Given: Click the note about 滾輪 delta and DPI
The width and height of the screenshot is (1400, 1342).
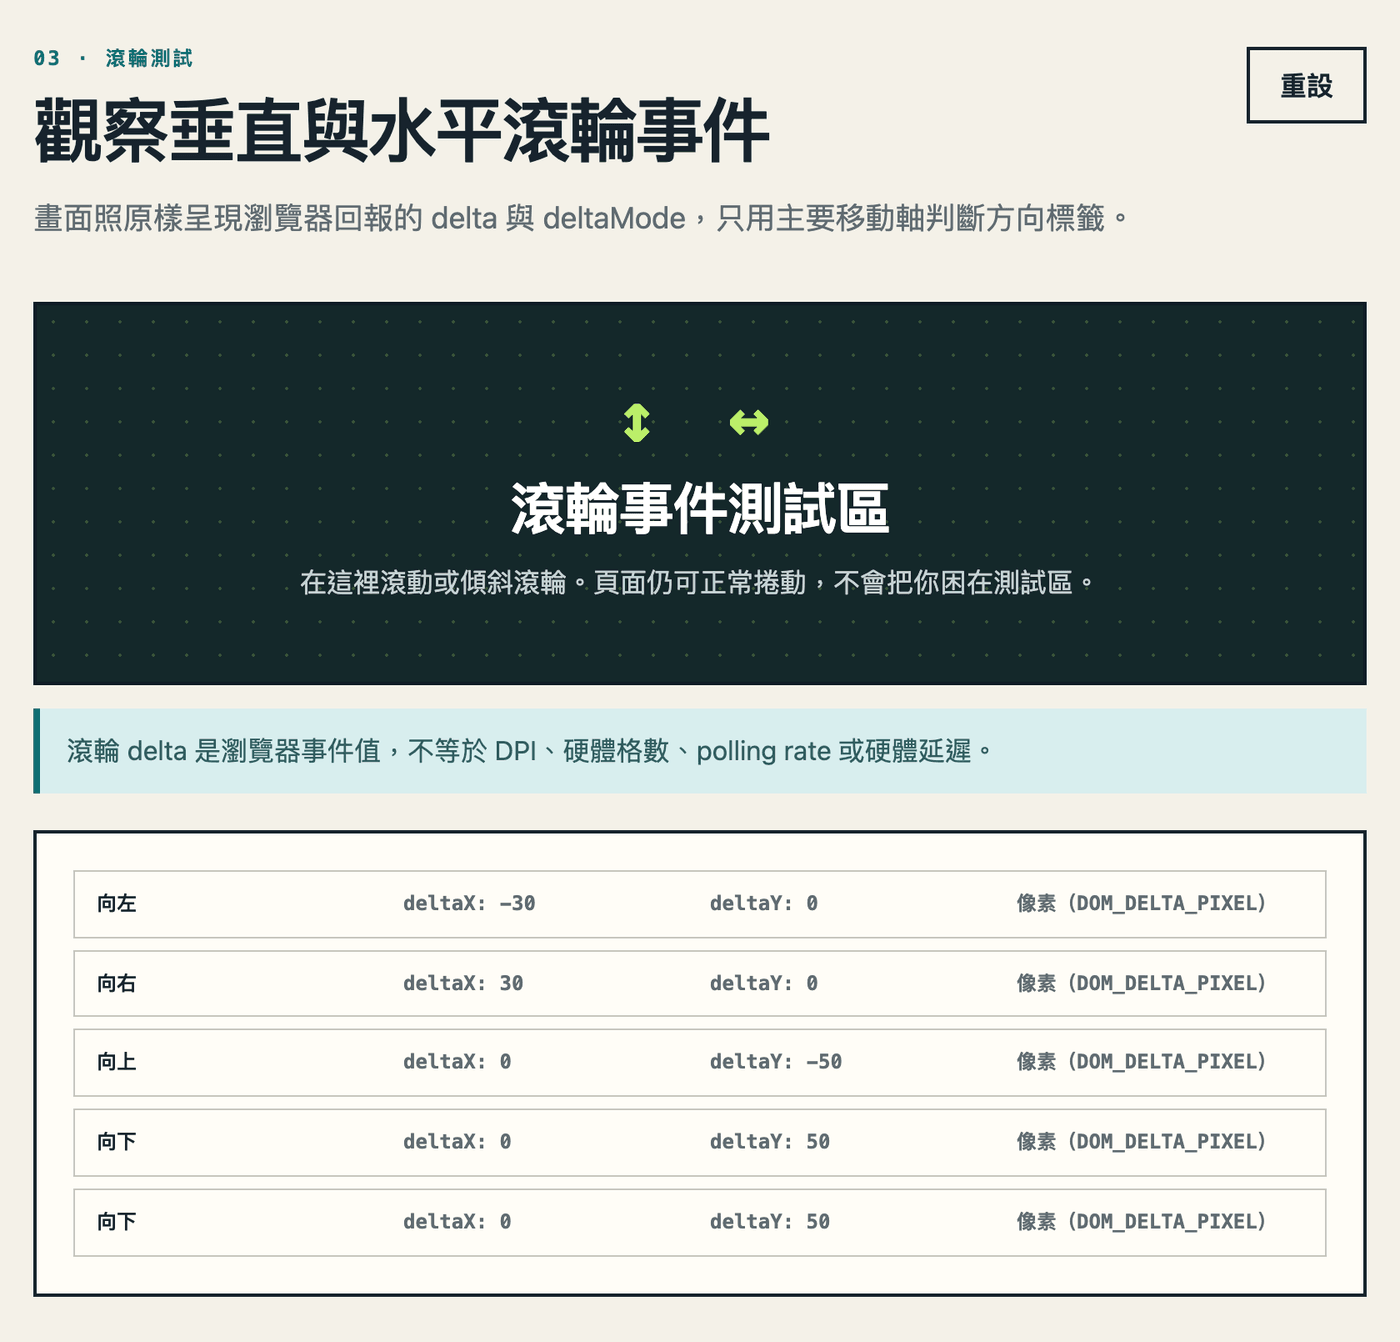Looking at the screenshot, I should [x=700, y=751].
